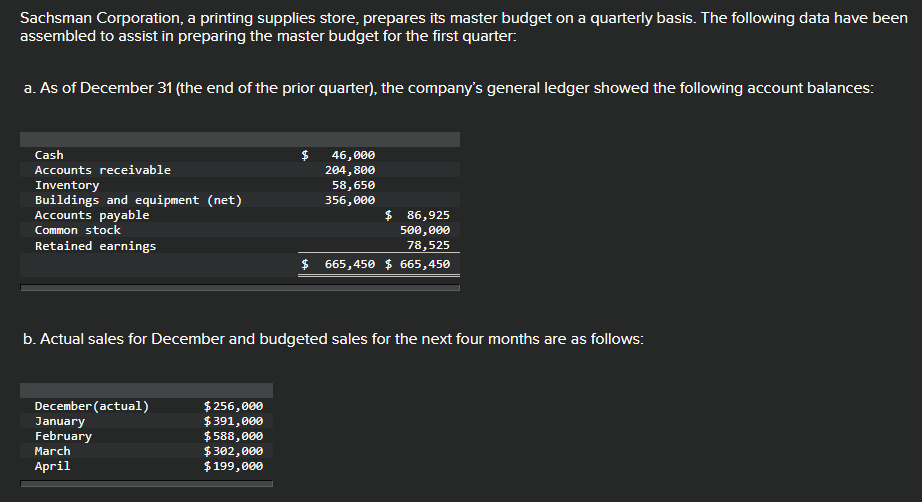The height and width of the screenshot is (502, 922).
Task: Select December(actual) sales row label
Action: click(x=92, y=406)
